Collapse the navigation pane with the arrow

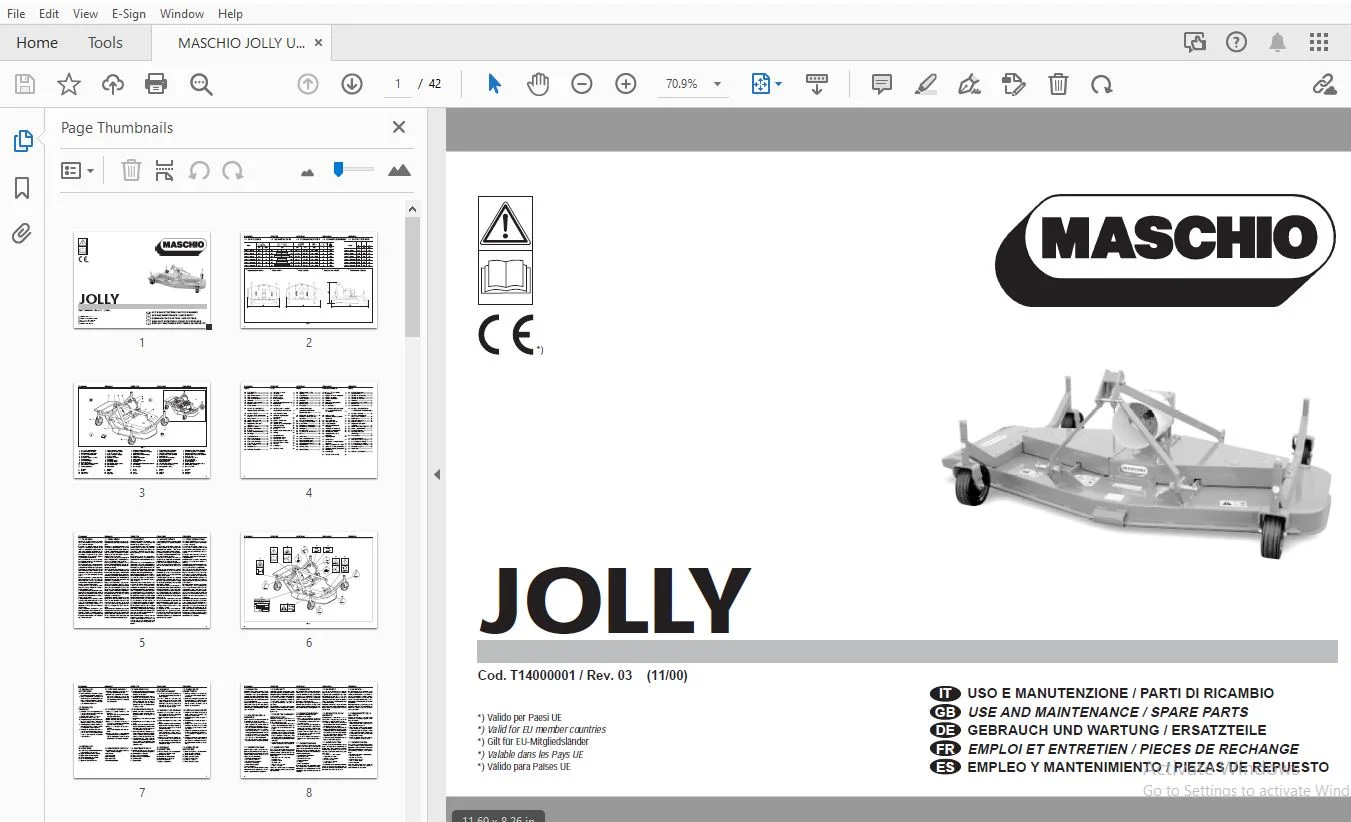[x=436, y=475]
